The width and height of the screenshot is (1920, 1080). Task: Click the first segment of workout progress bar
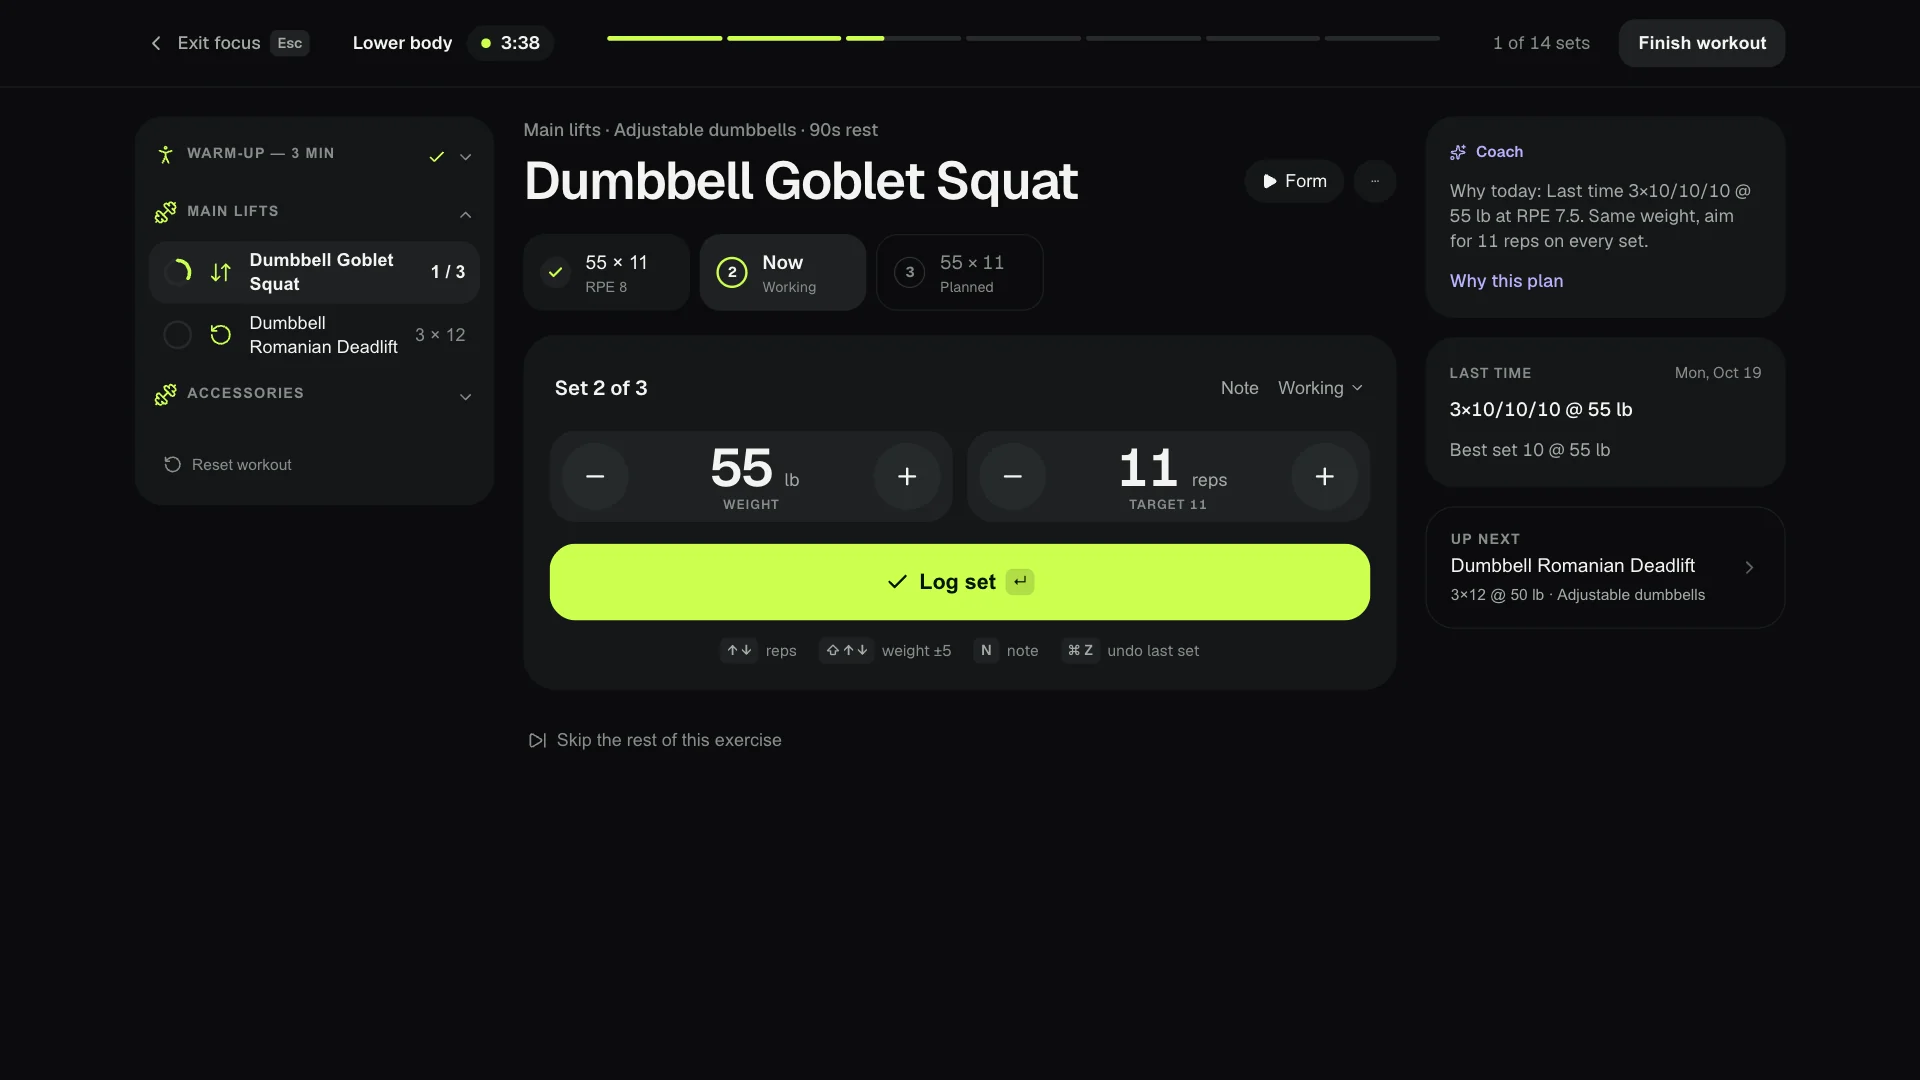[x=664, y=38]
